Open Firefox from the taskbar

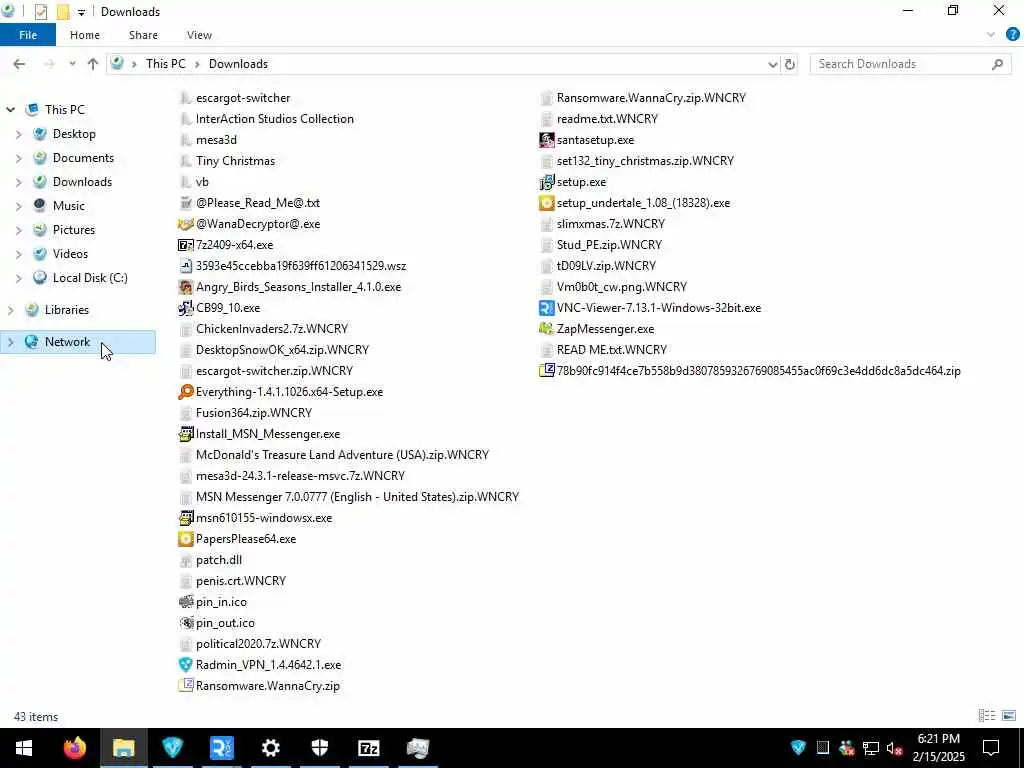[x=74, y=748]
